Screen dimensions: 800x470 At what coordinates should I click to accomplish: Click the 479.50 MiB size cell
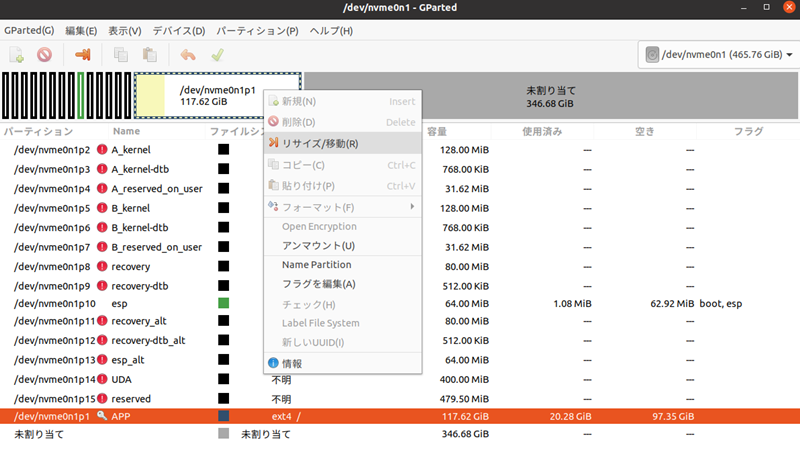pyautogui.click(x=464, y=399)
